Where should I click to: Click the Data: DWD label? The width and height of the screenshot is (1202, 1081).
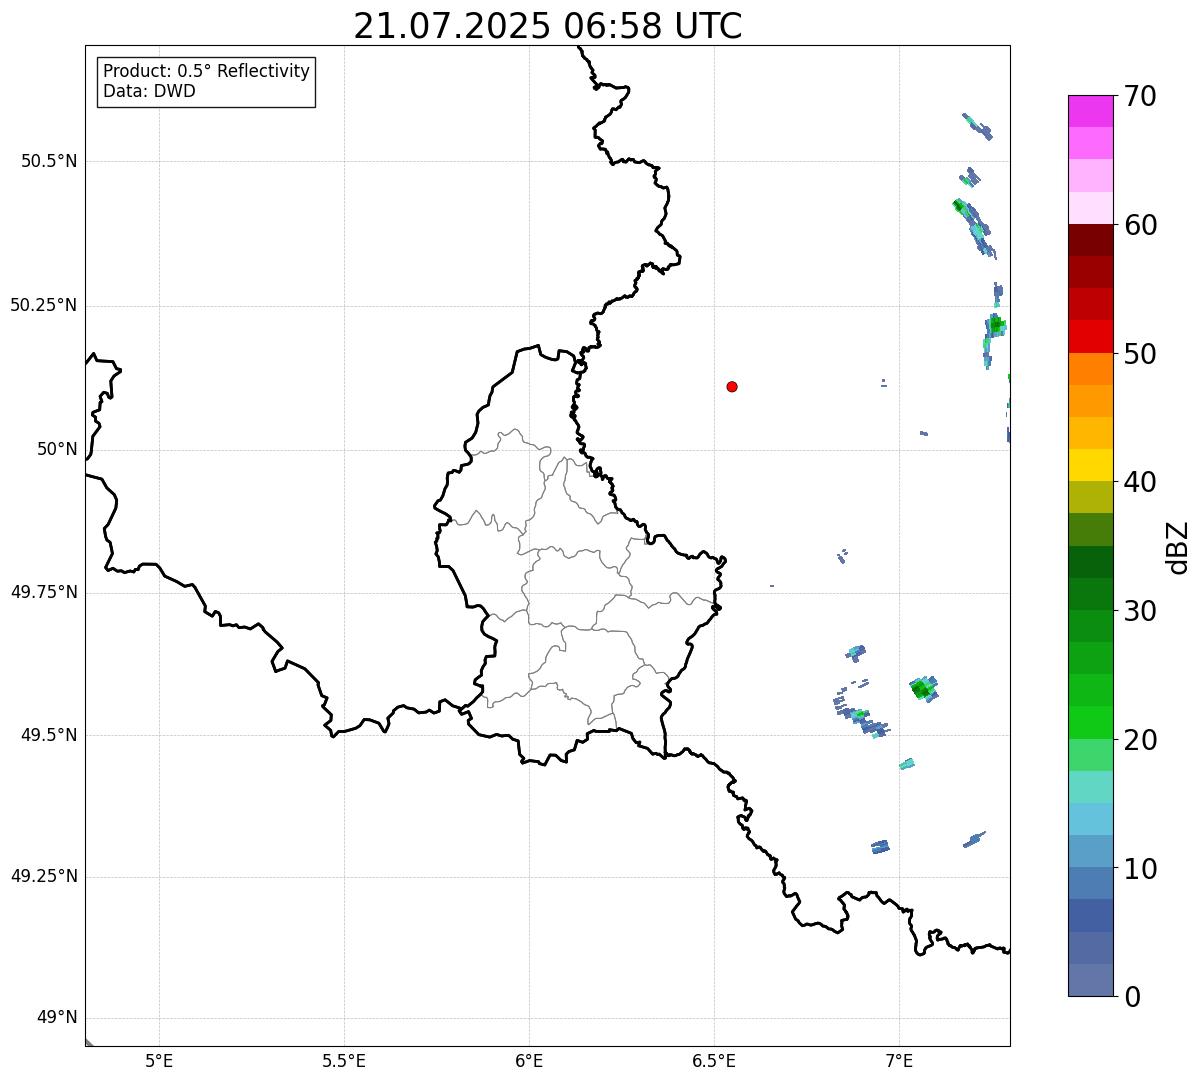point(149,91)
